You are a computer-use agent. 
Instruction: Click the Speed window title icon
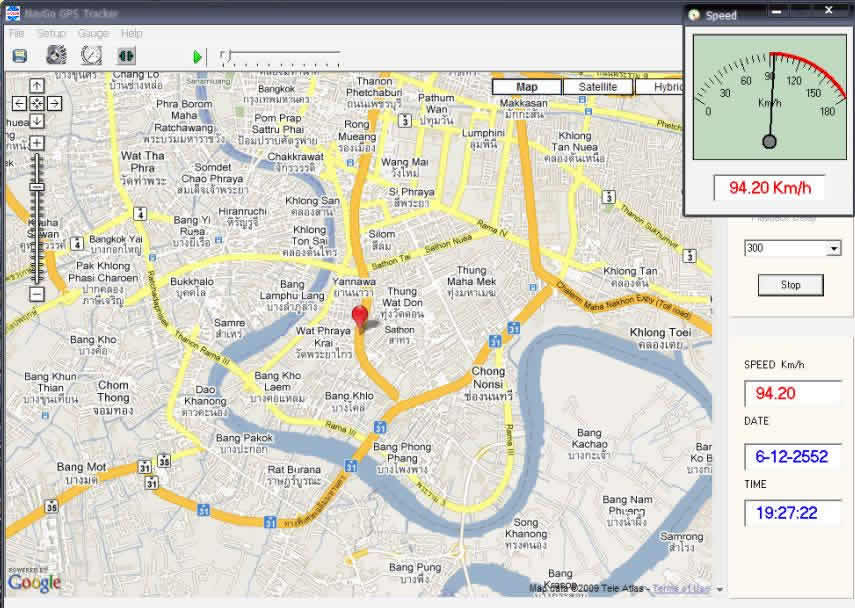pyautogui.click(x=694, y=15)
